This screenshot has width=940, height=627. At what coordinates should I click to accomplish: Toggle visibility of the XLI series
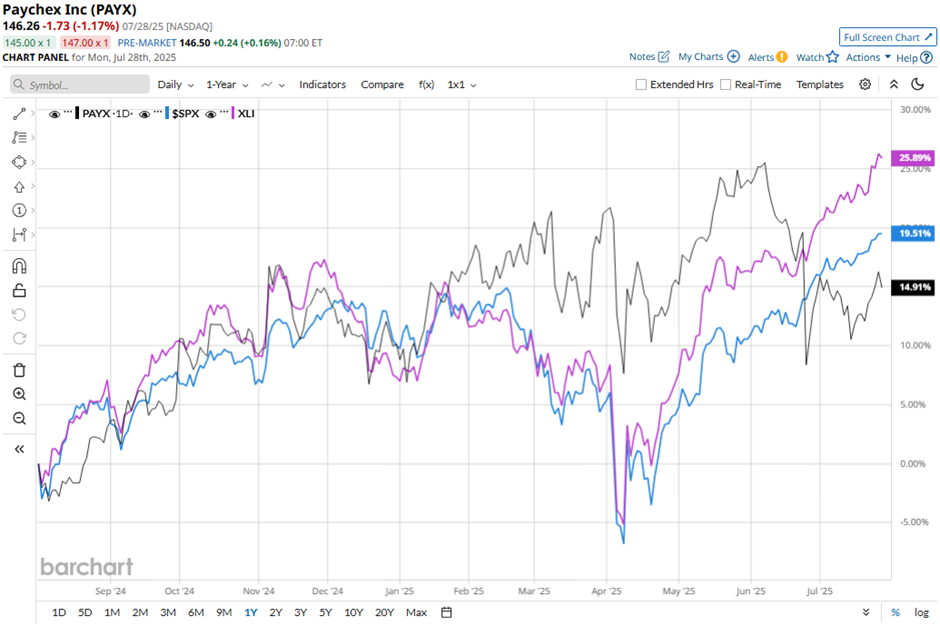tap(210, 114)
